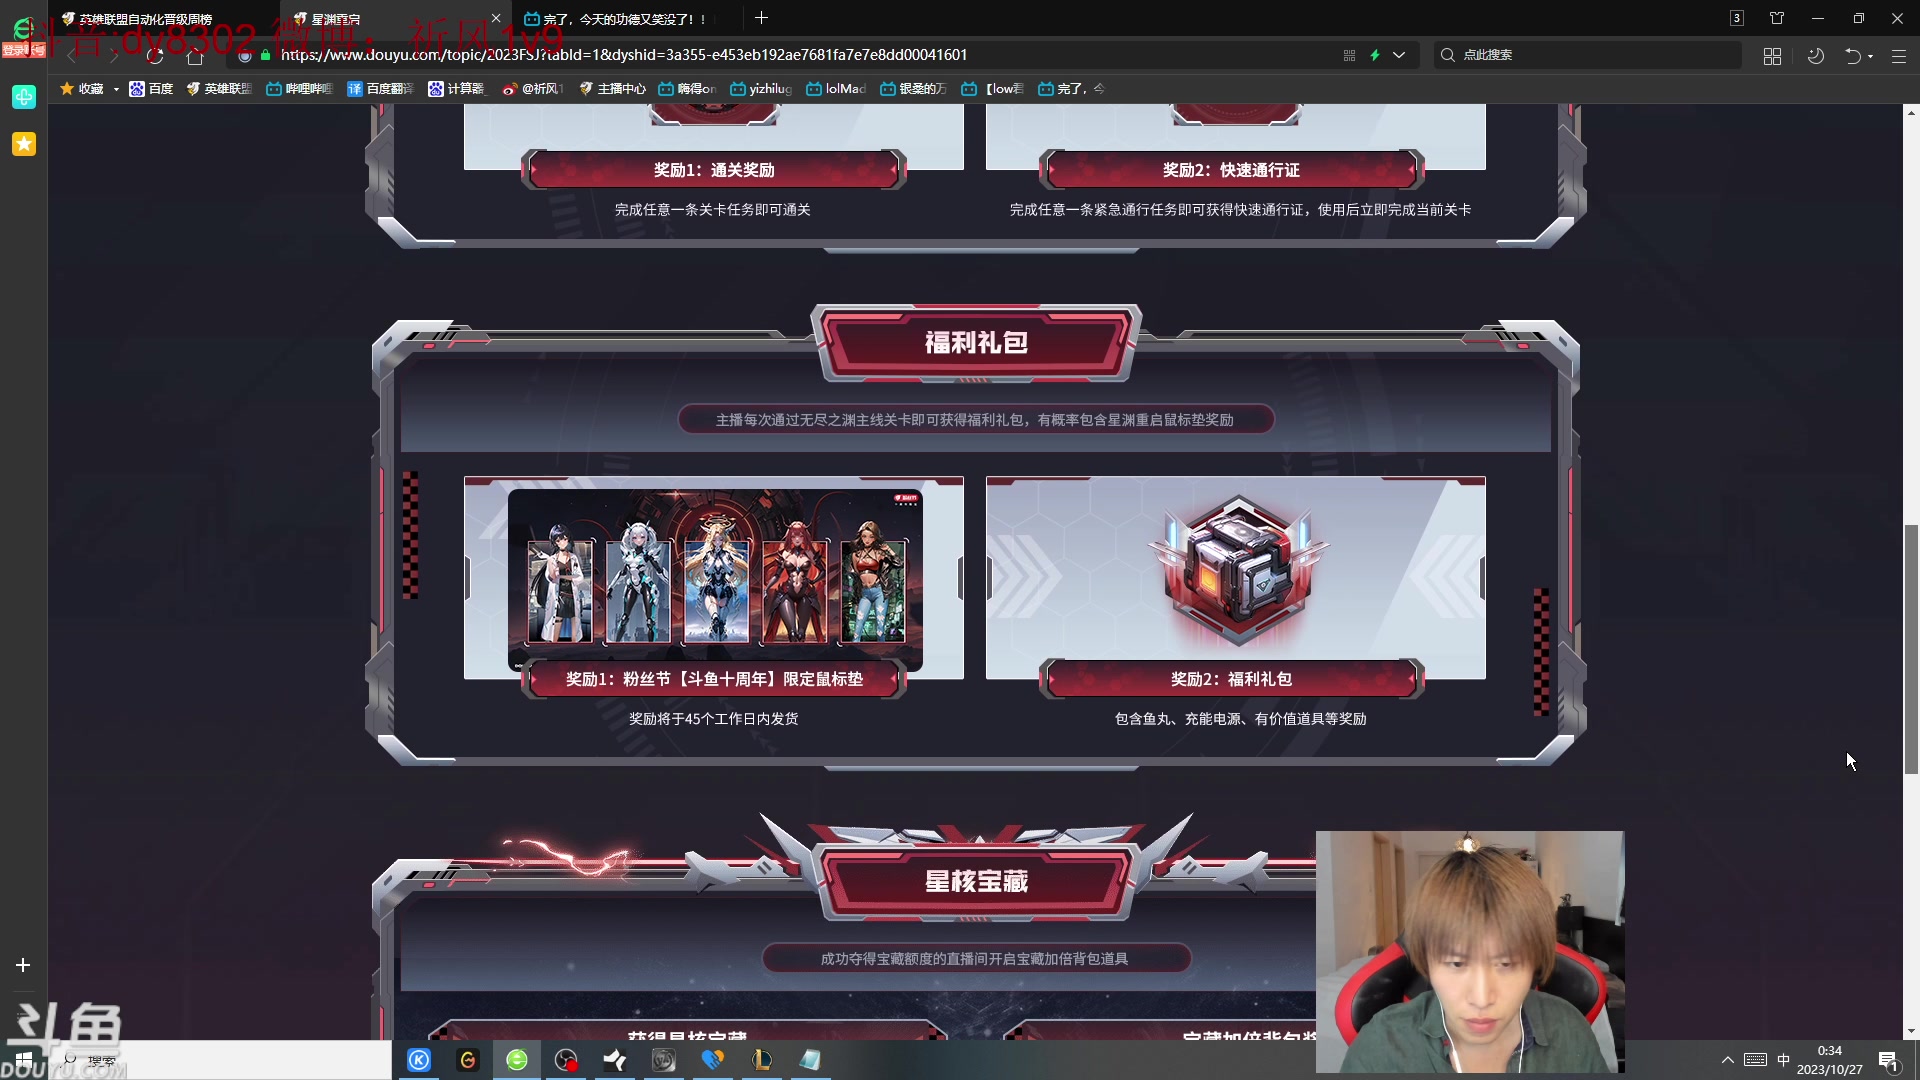This screenshot has width=1920, height=1080.
Task: Click the green lightning speed mode icon
Action: pos(1375,55)
